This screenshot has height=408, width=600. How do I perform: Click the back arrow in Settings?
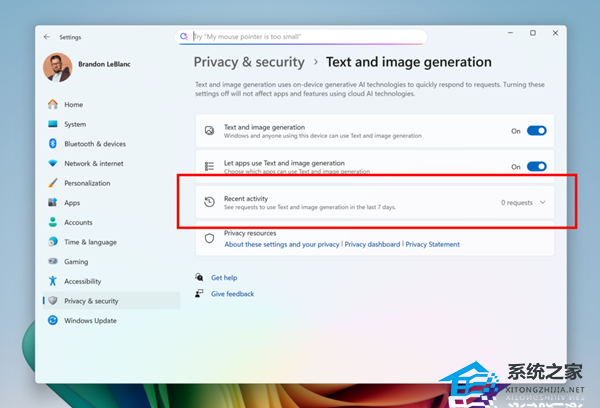[x=47, y=37]
